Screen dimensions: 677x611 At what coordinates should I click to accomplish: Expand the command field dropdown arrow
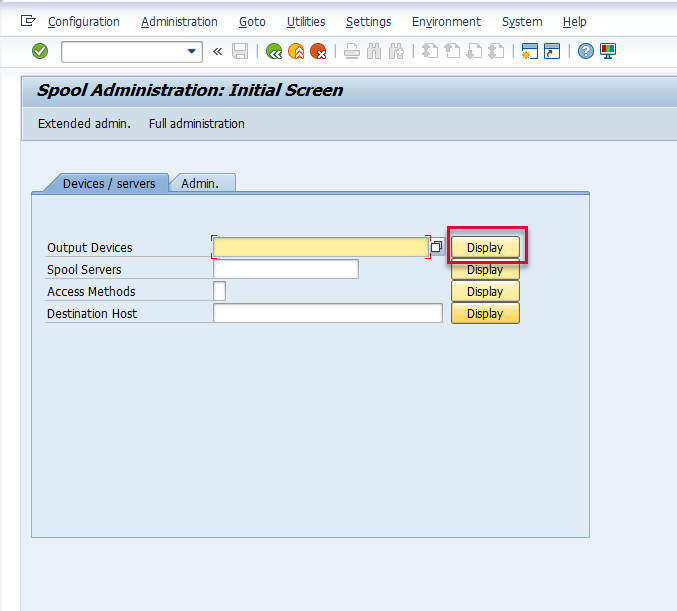193,51
